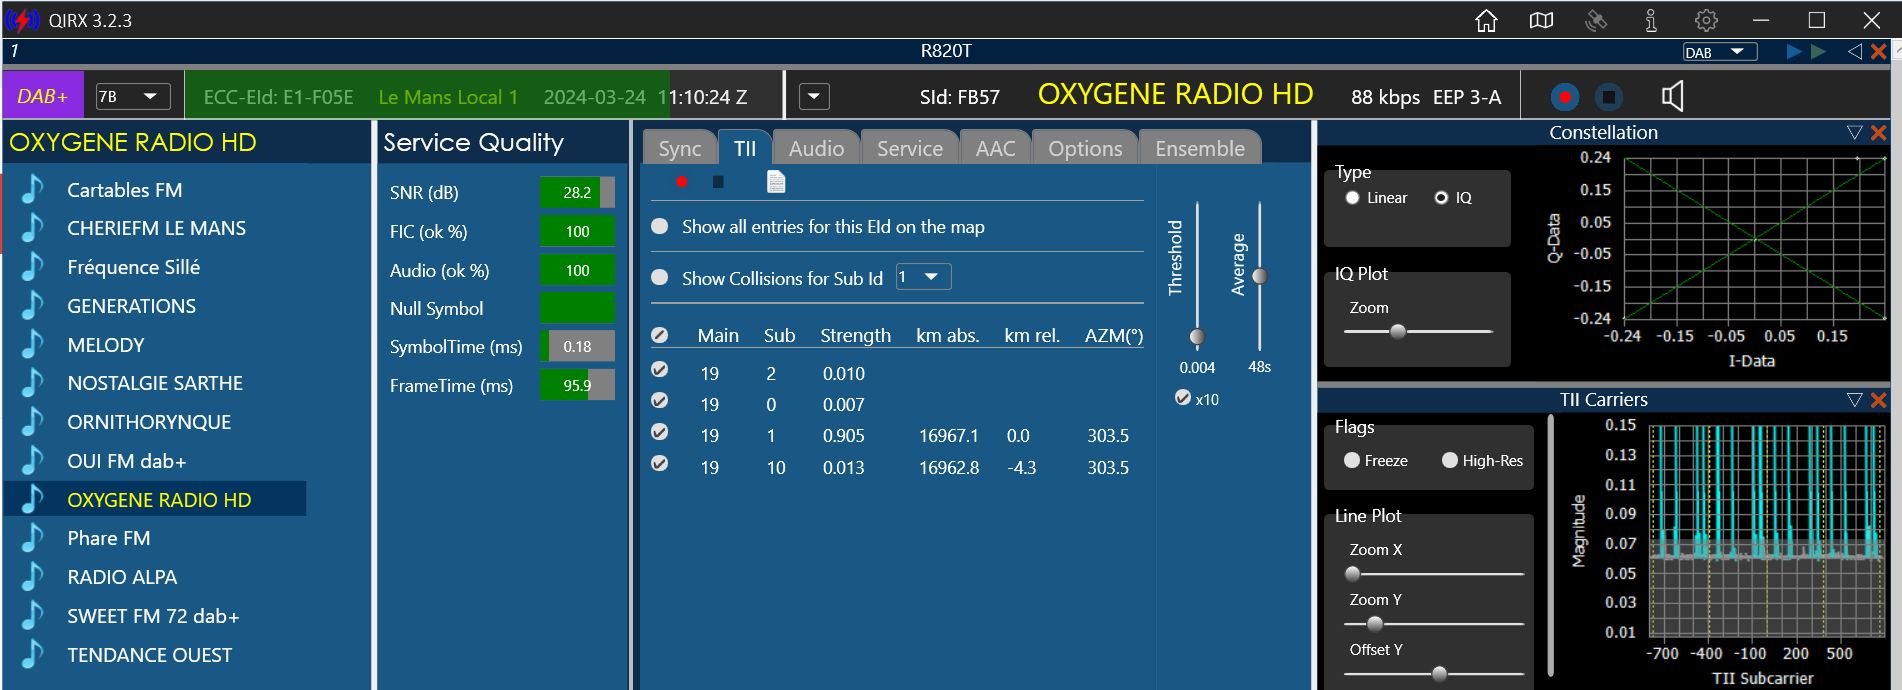This screenshot has height=690, width=1902.
Task: Enable Show Collisions for Sub Id
Action: click(660, 278)
